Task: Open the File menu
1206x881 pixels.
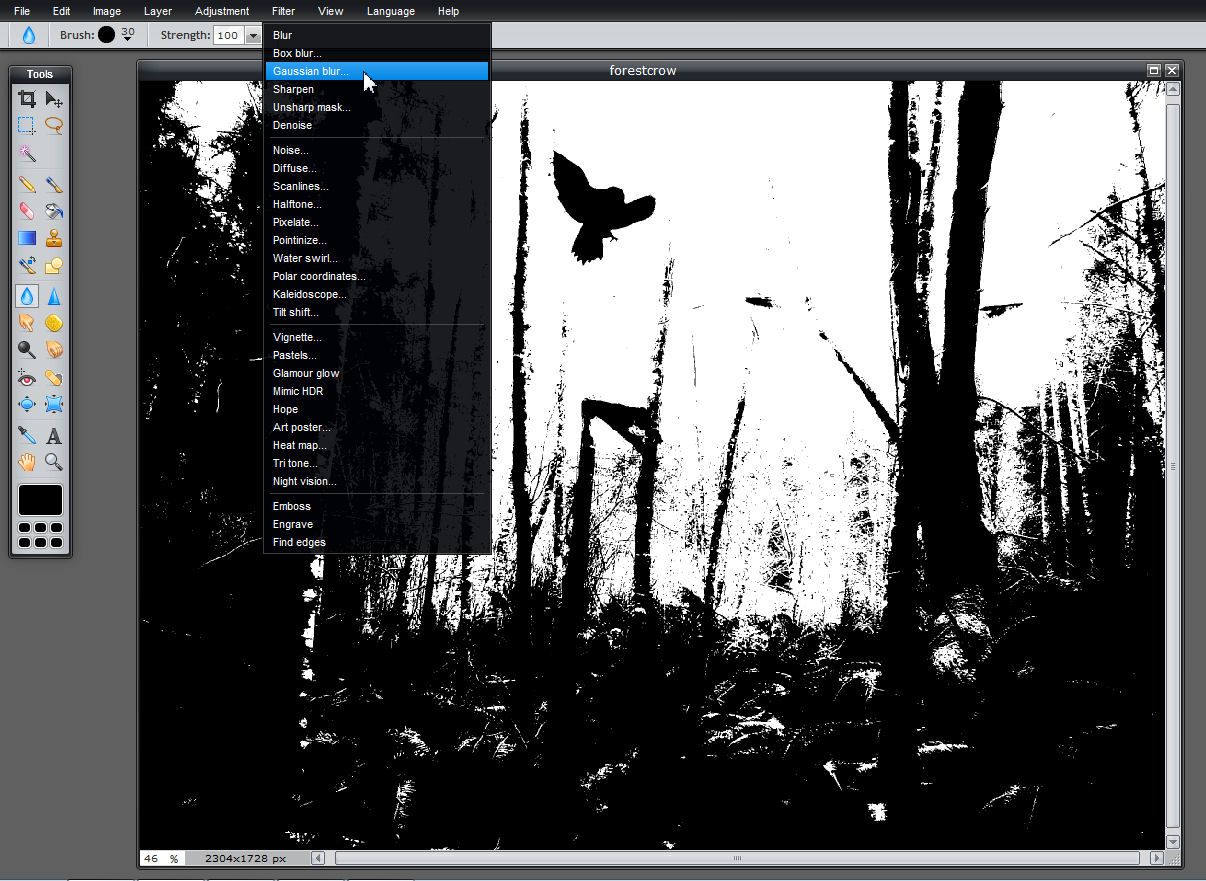Action: 22,11
